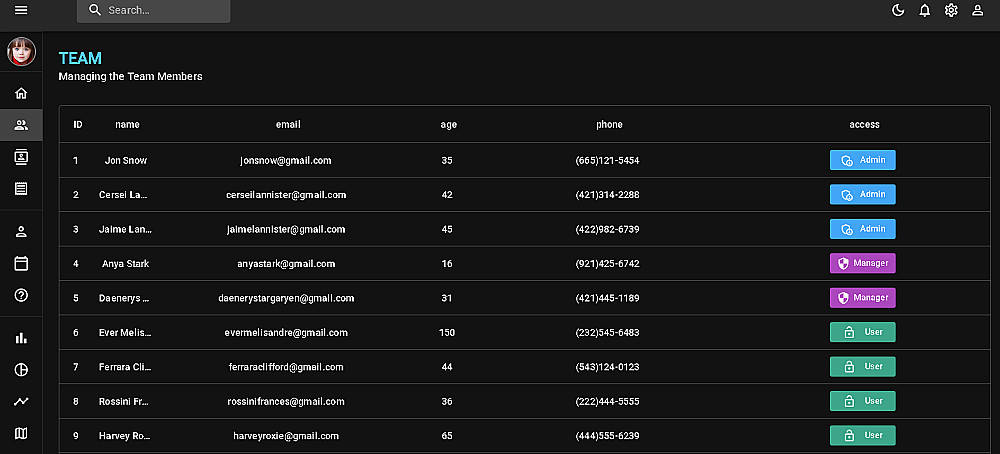The image size is (1000, 454).
Task: Open the user account icon in top bar
Action: (978, 10)
